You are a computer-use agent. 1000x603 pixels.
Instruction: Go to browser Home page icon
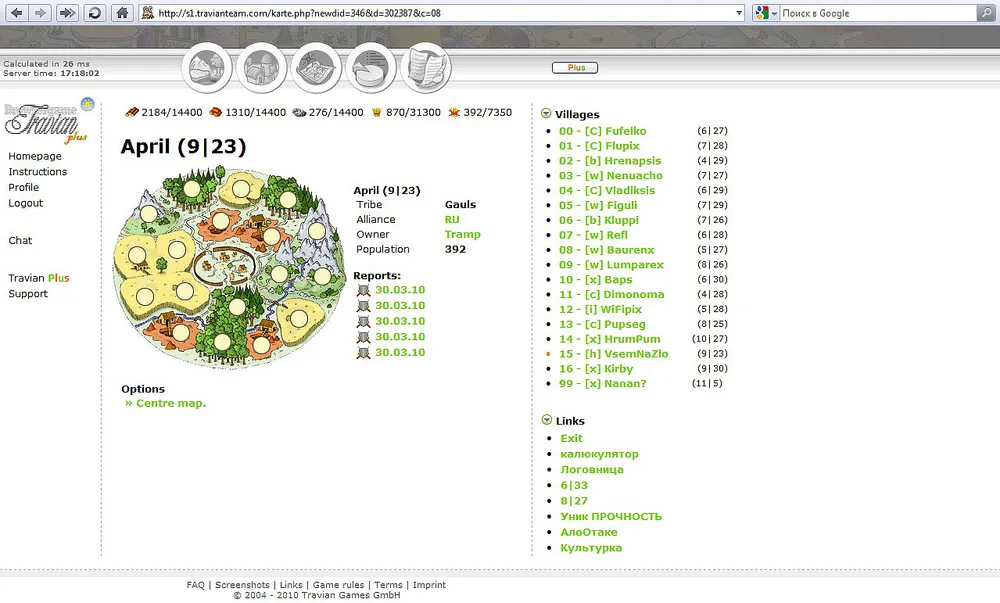[x=122, y=13]
